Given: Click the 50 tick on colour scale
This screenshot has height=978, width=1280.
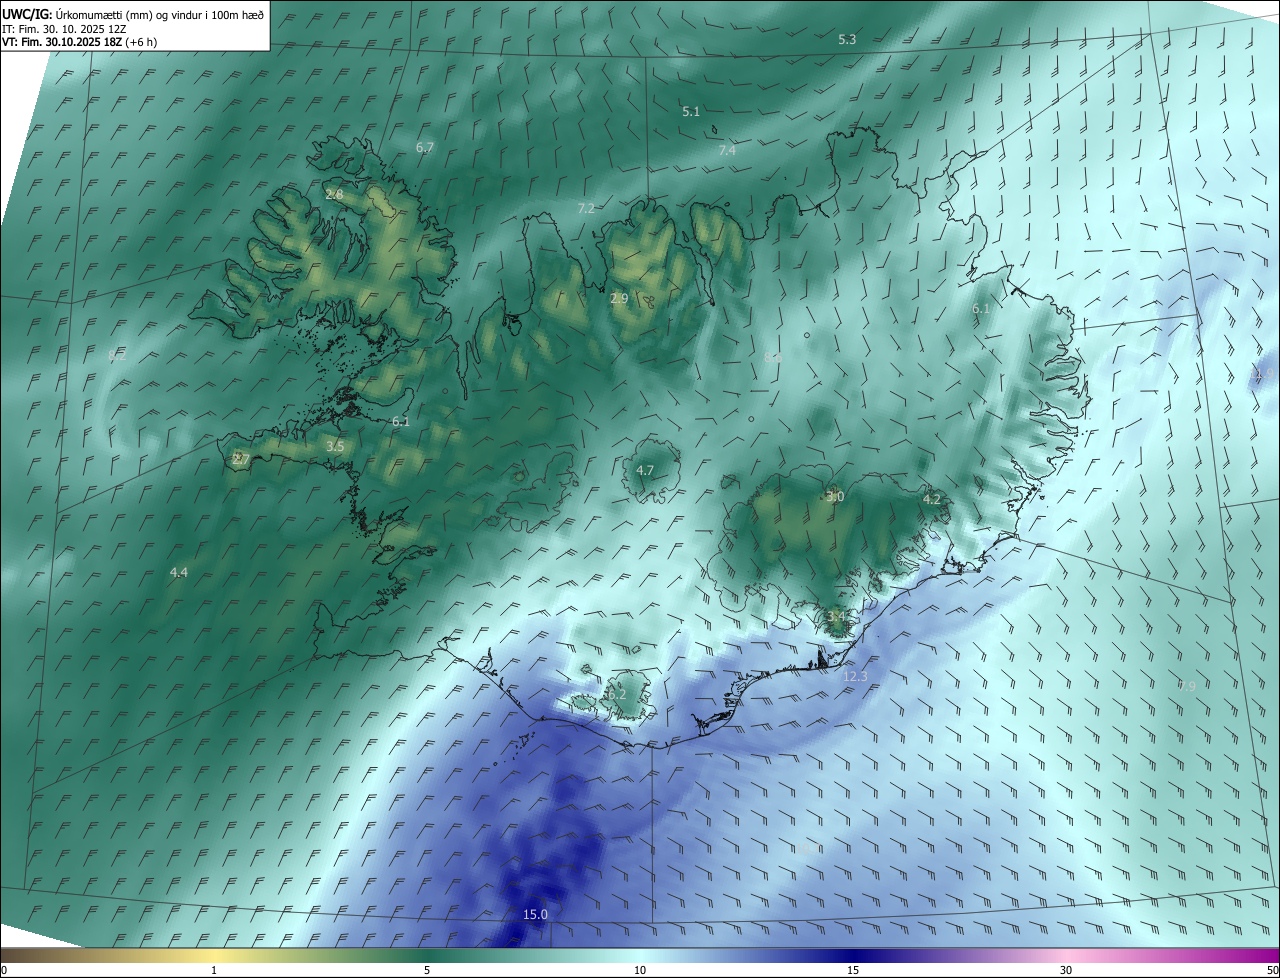Looking at the screenshot, I should click(1272, 970).
